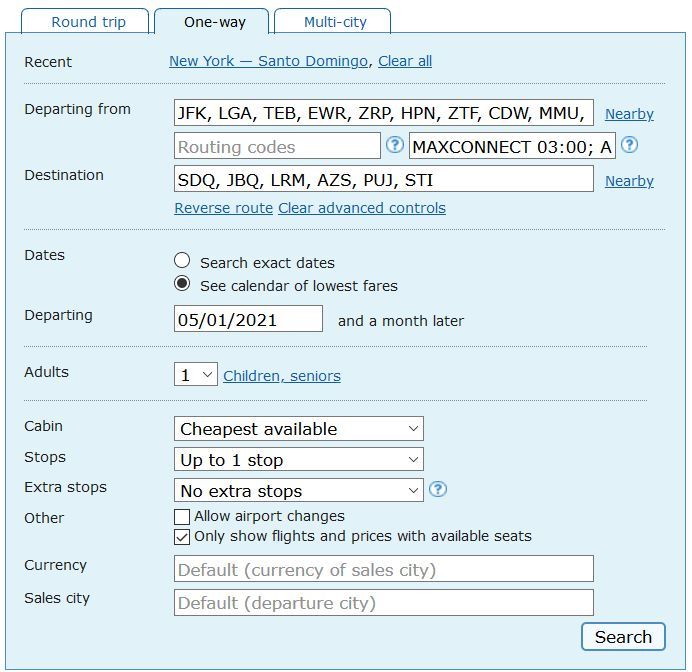Click Nearby link next to Destination field
The height and width of the screenshot is (672, 692).
pos(629,181)
